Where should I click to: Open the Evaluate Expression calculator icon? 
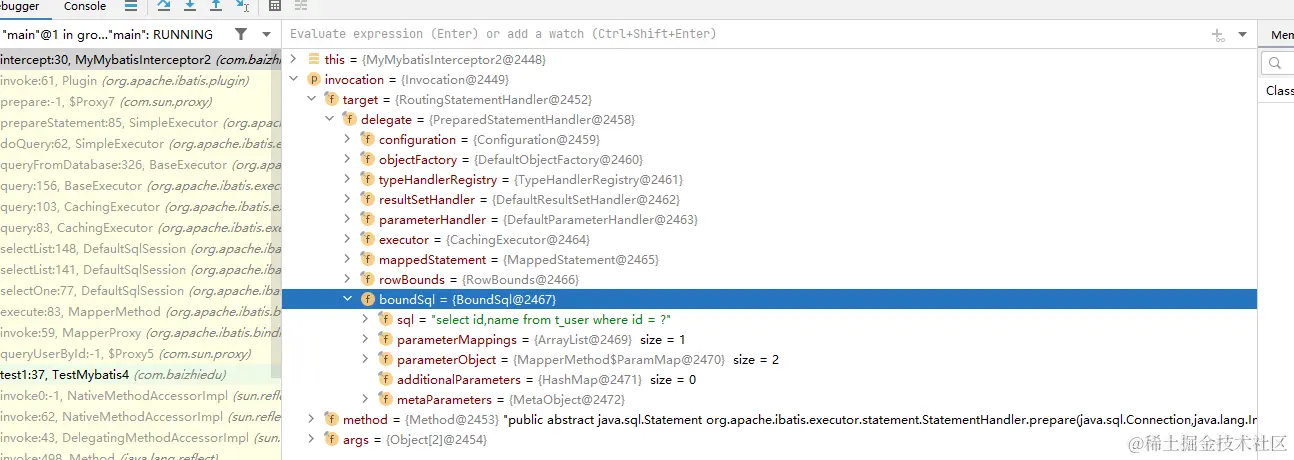click(276, 6)
